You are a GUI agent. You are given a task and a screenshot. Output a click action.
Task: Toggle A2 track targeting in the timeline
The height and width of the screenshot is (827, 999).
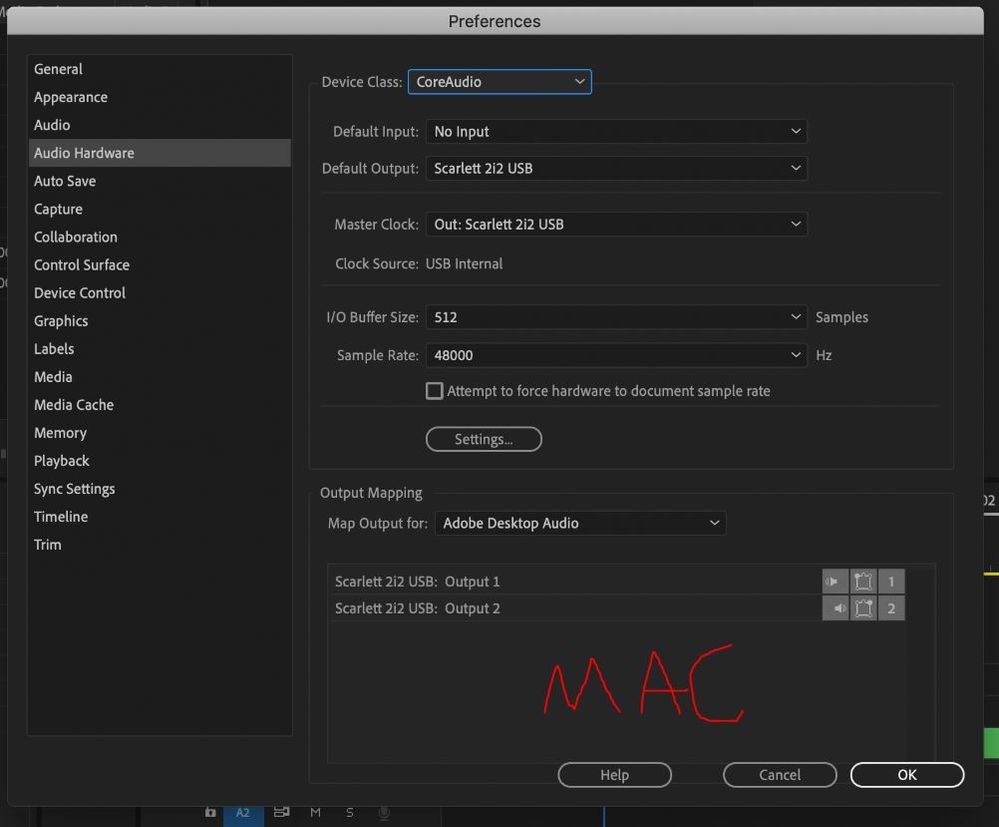243,812
